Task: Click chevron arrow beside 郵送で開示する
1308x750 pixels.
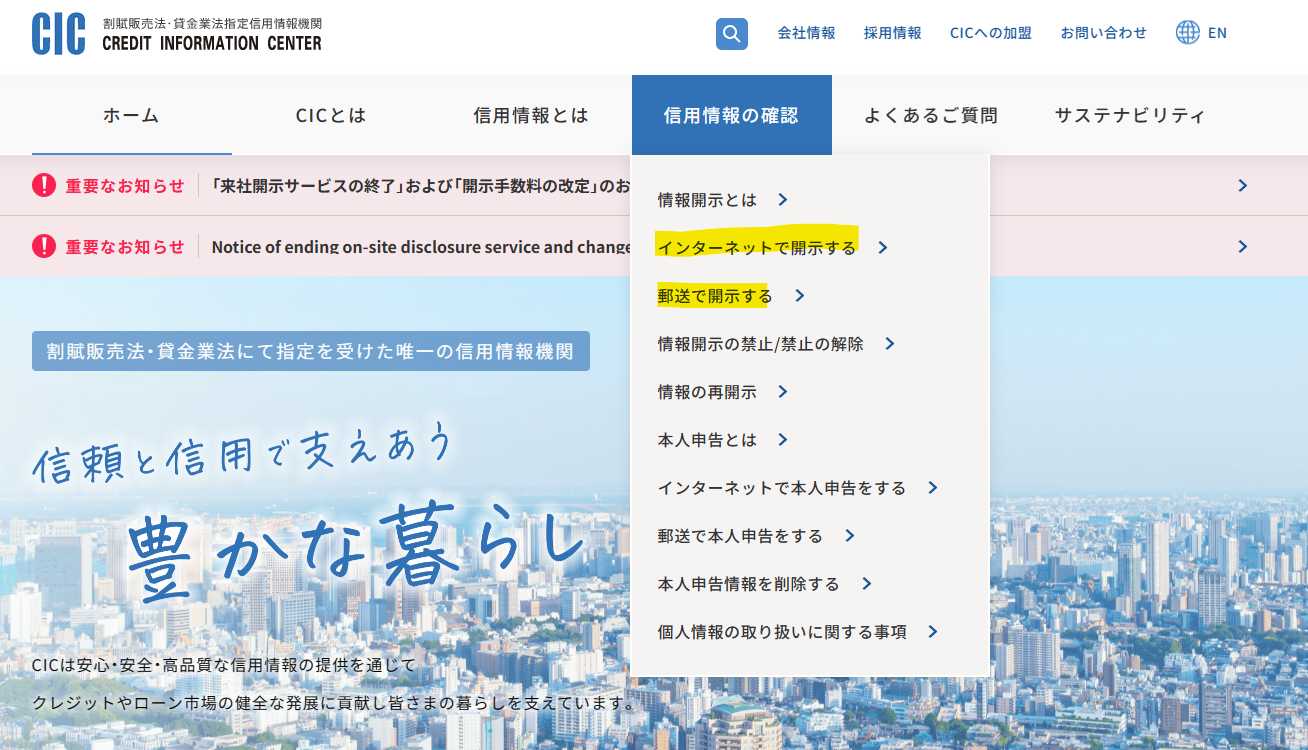Action: (x=799, y=296)
